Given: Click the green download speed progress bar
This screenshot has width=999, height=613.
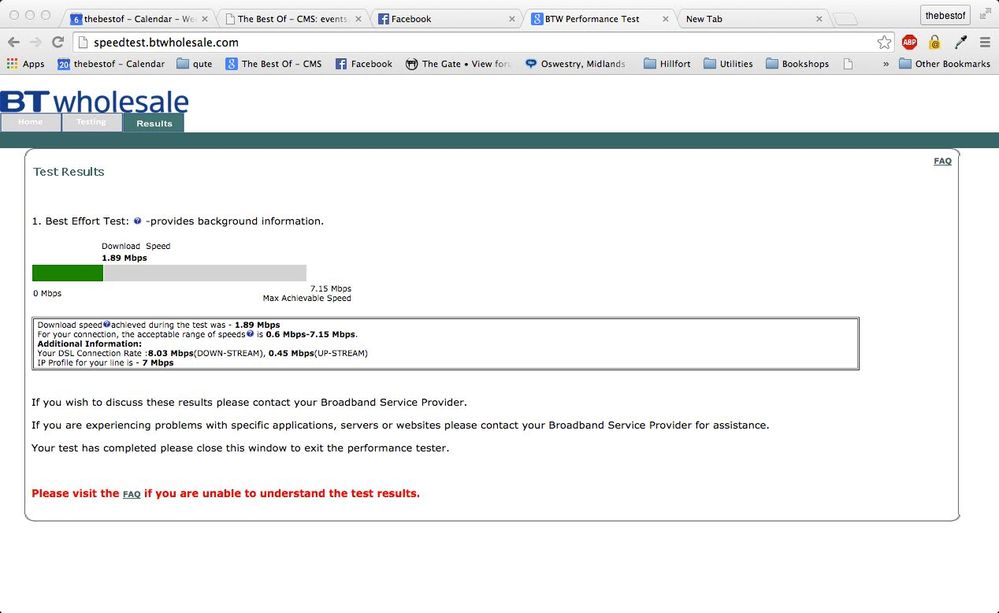Looking at the screenshot, I should click(68, 273).
